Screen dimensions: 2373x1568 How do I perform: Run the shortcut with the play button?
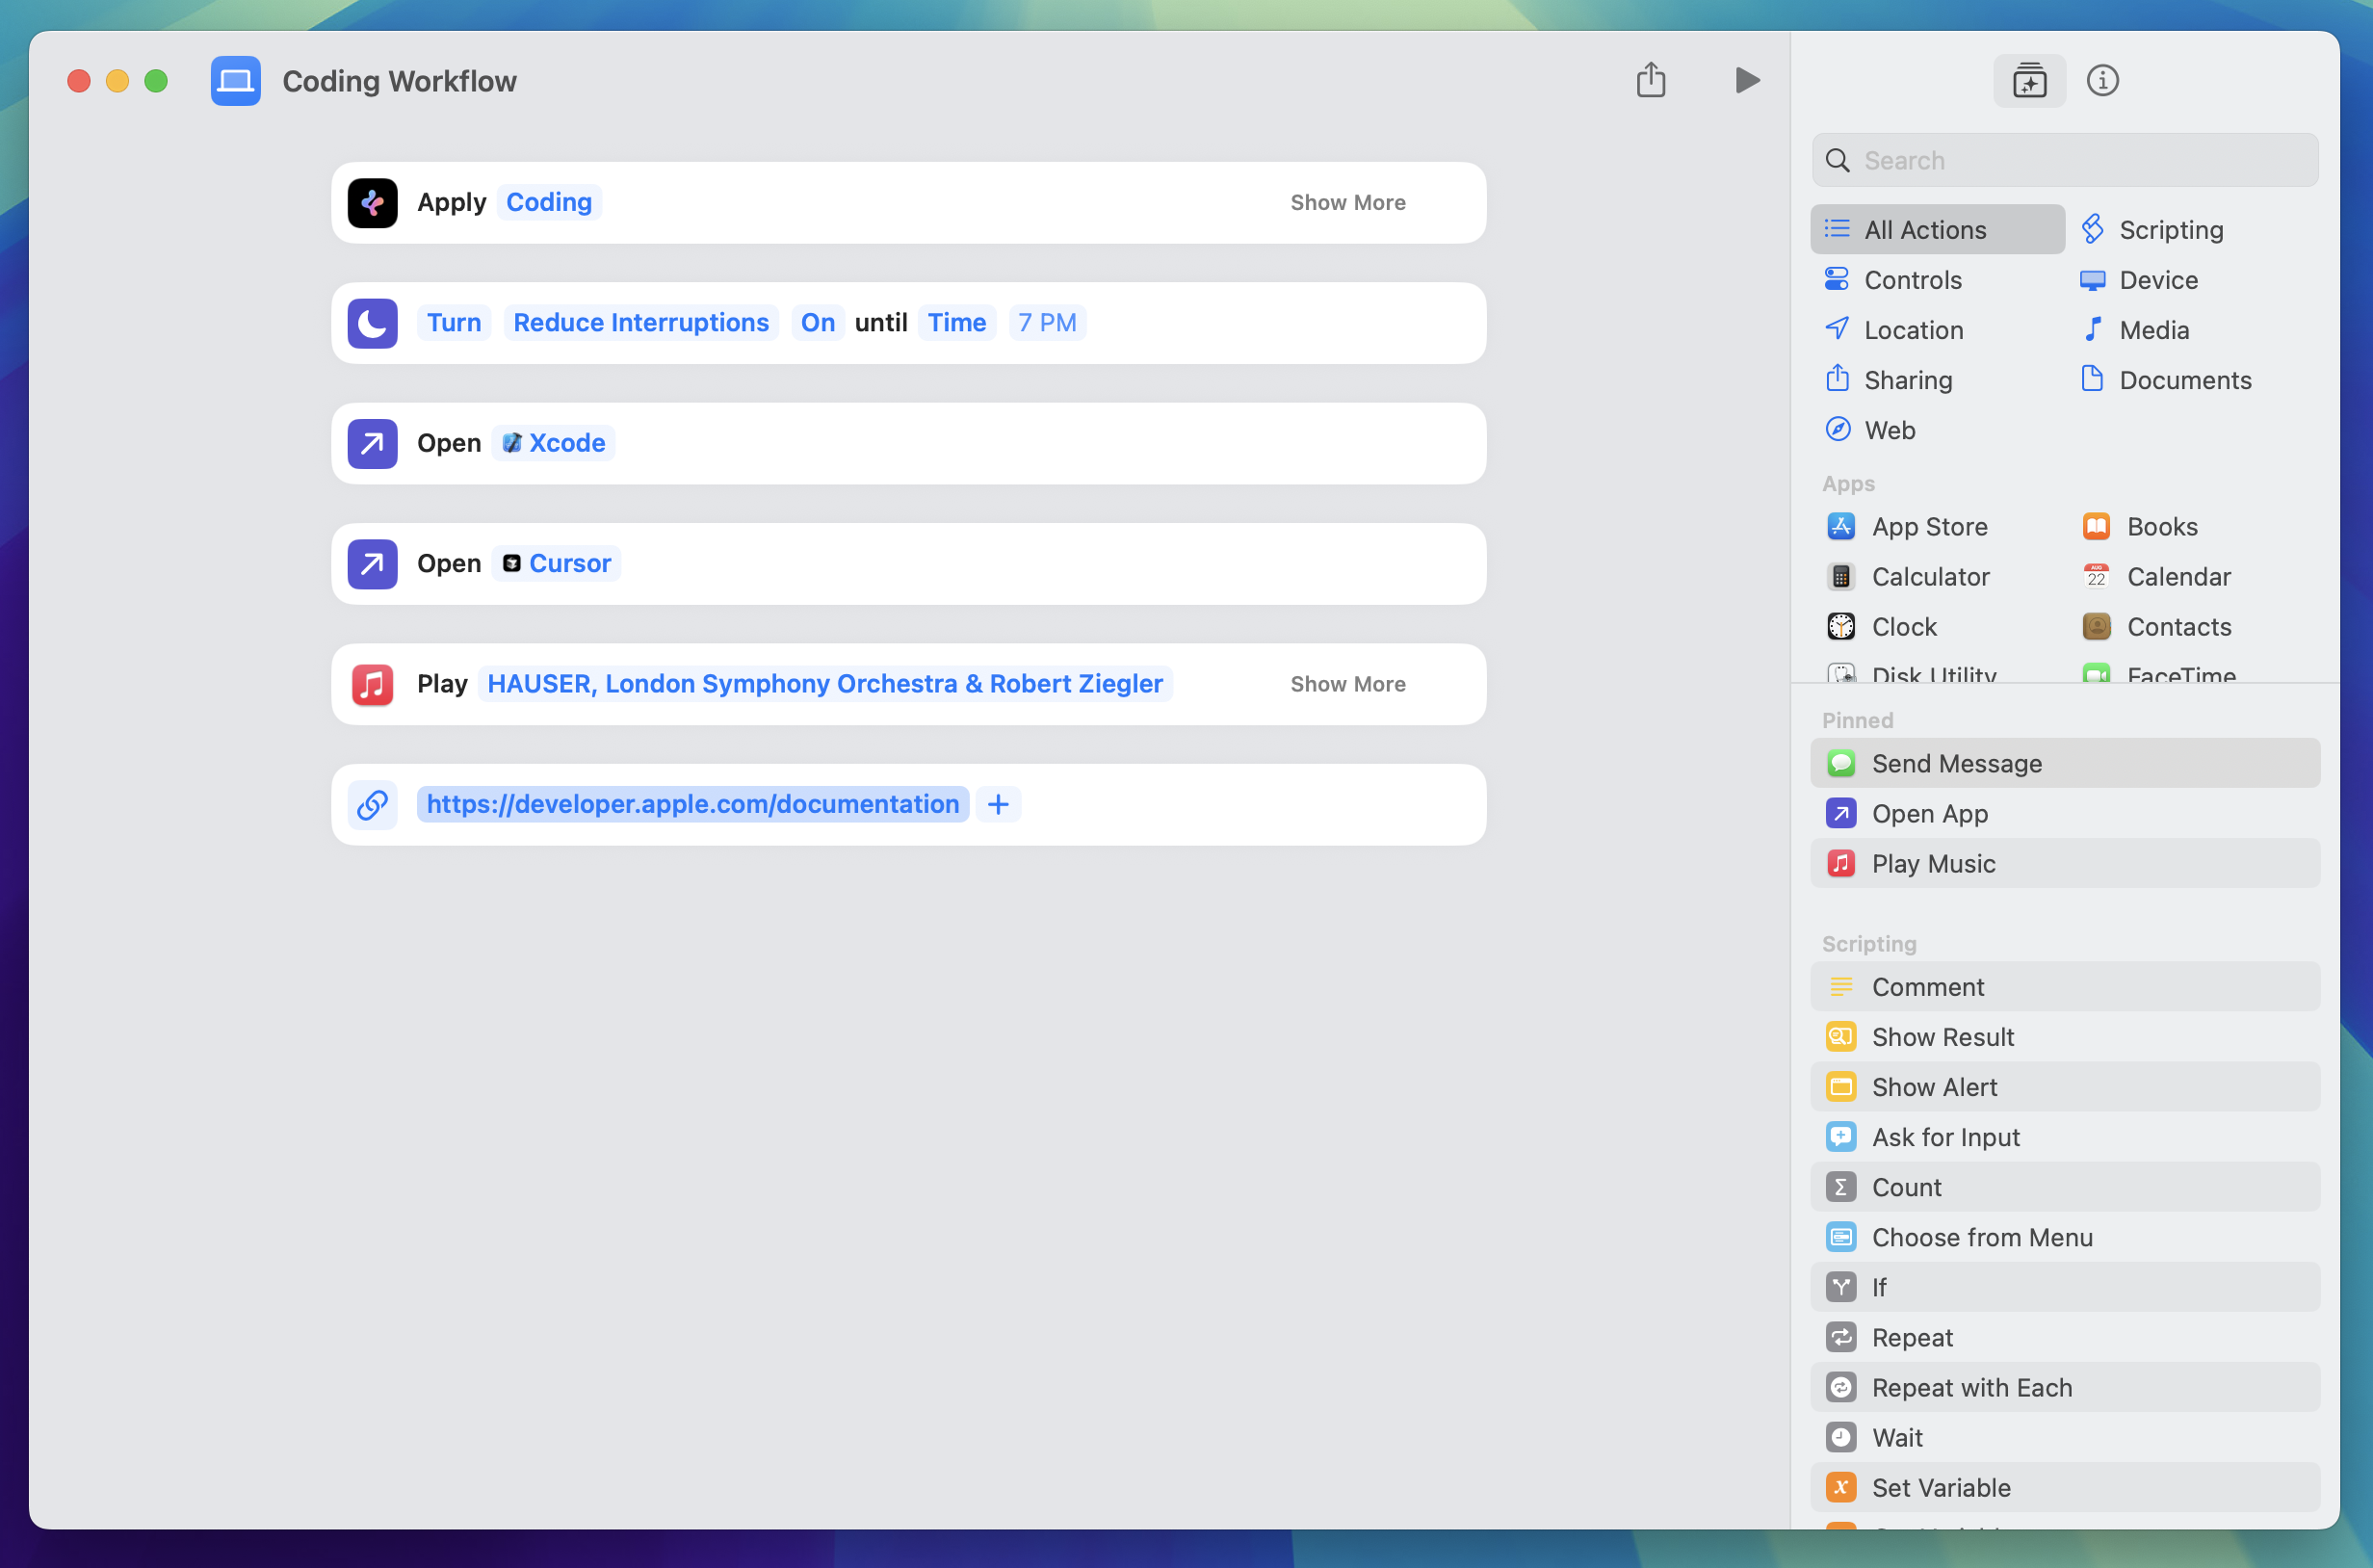click(1746, 80)
